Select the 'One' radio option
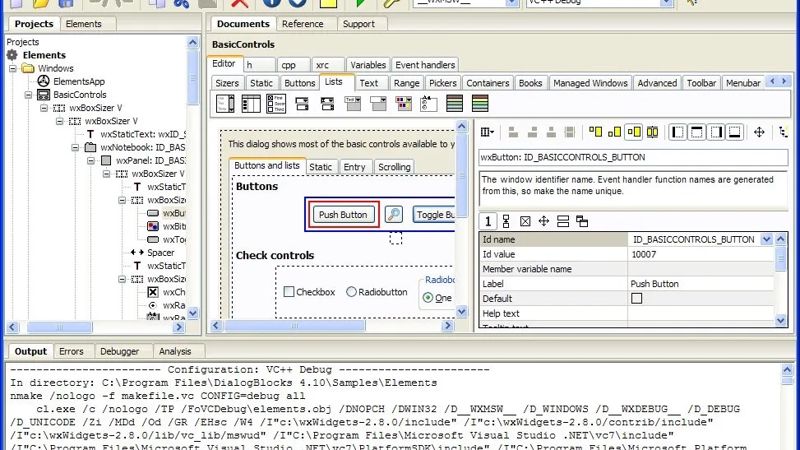Image resolution: width=800 pixels, height=450 pixels. pyautogui.click(x=428, y=298)
